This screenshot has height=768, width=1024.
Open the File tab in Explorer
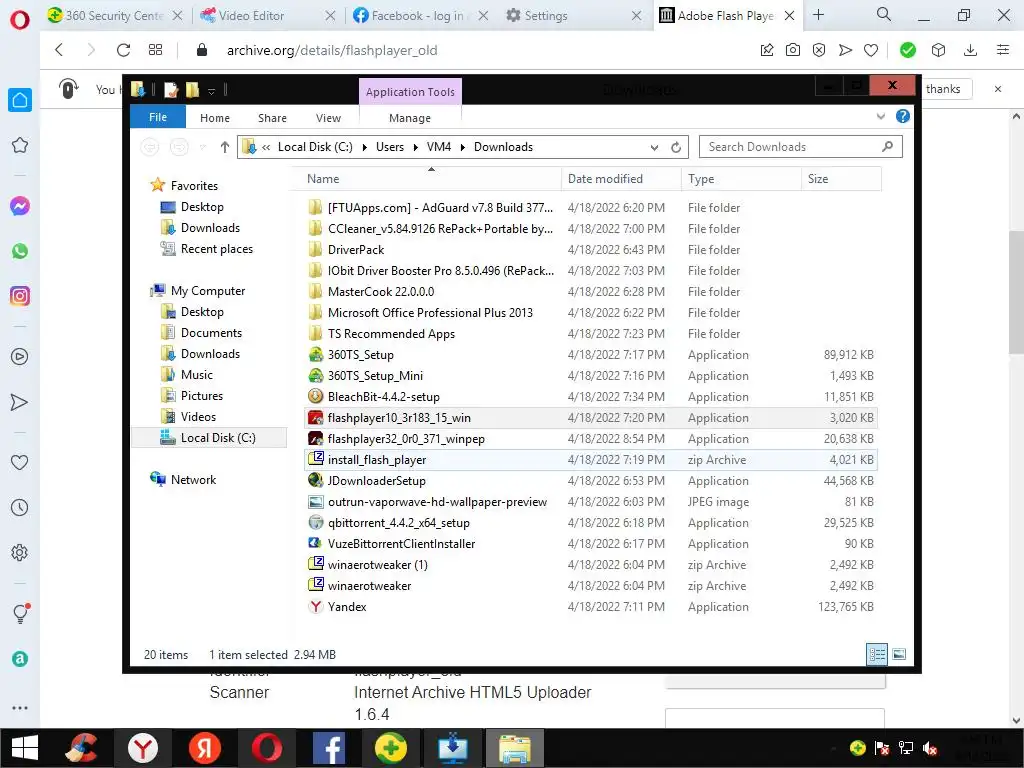click(158, 117)
